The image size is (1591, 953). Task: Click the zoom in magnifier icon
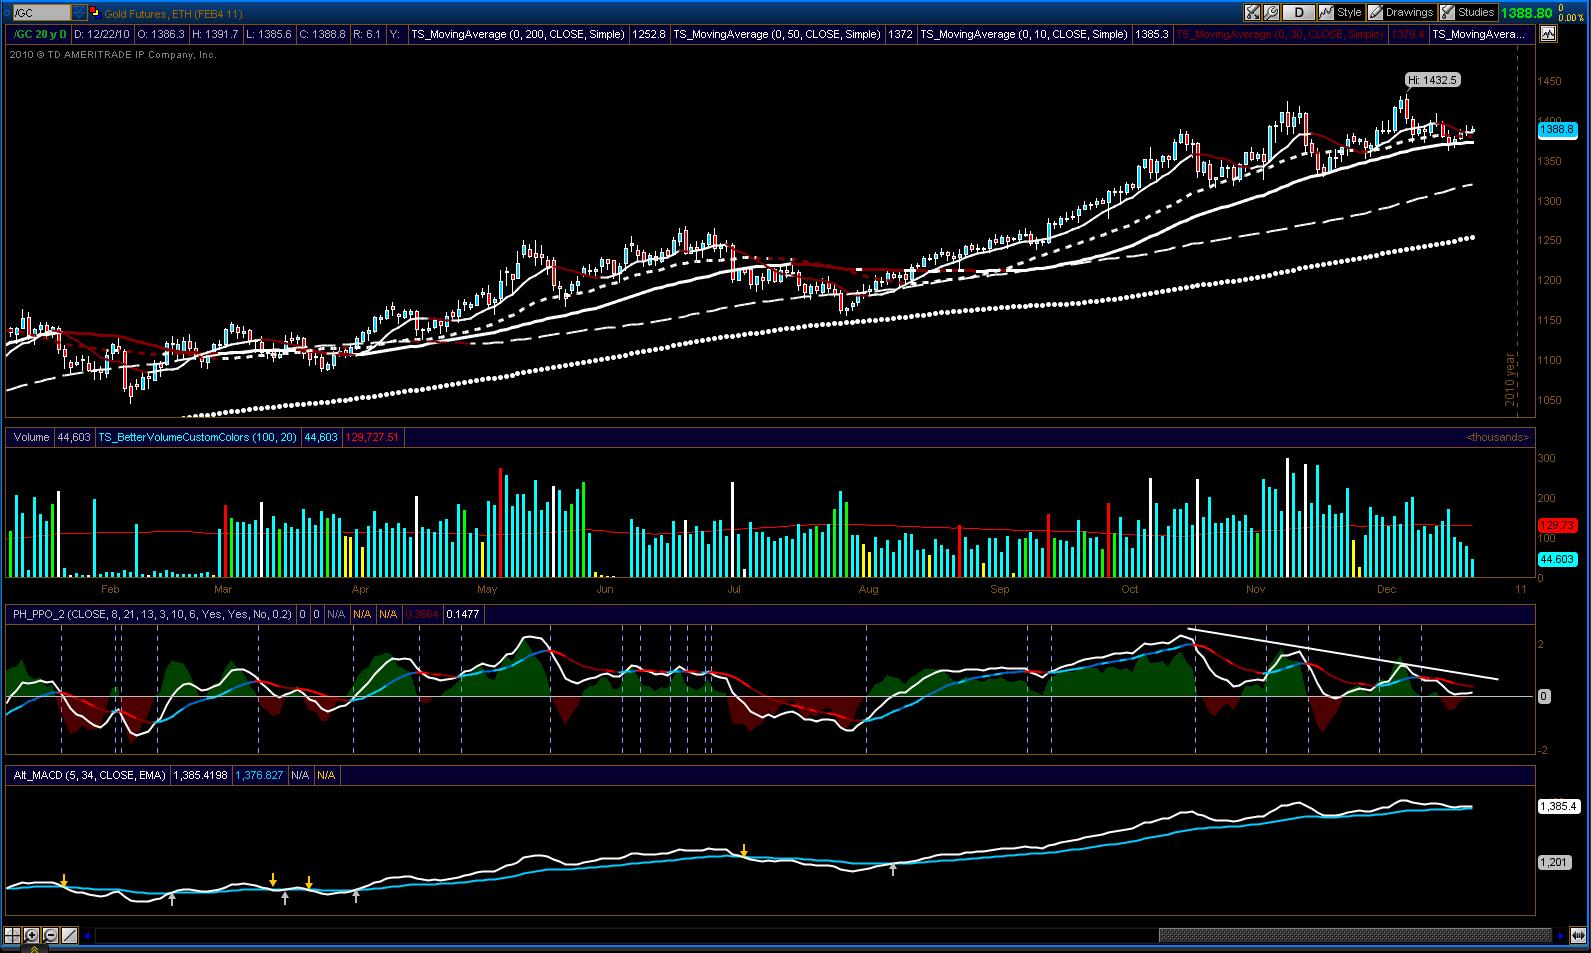pos(32,936)
